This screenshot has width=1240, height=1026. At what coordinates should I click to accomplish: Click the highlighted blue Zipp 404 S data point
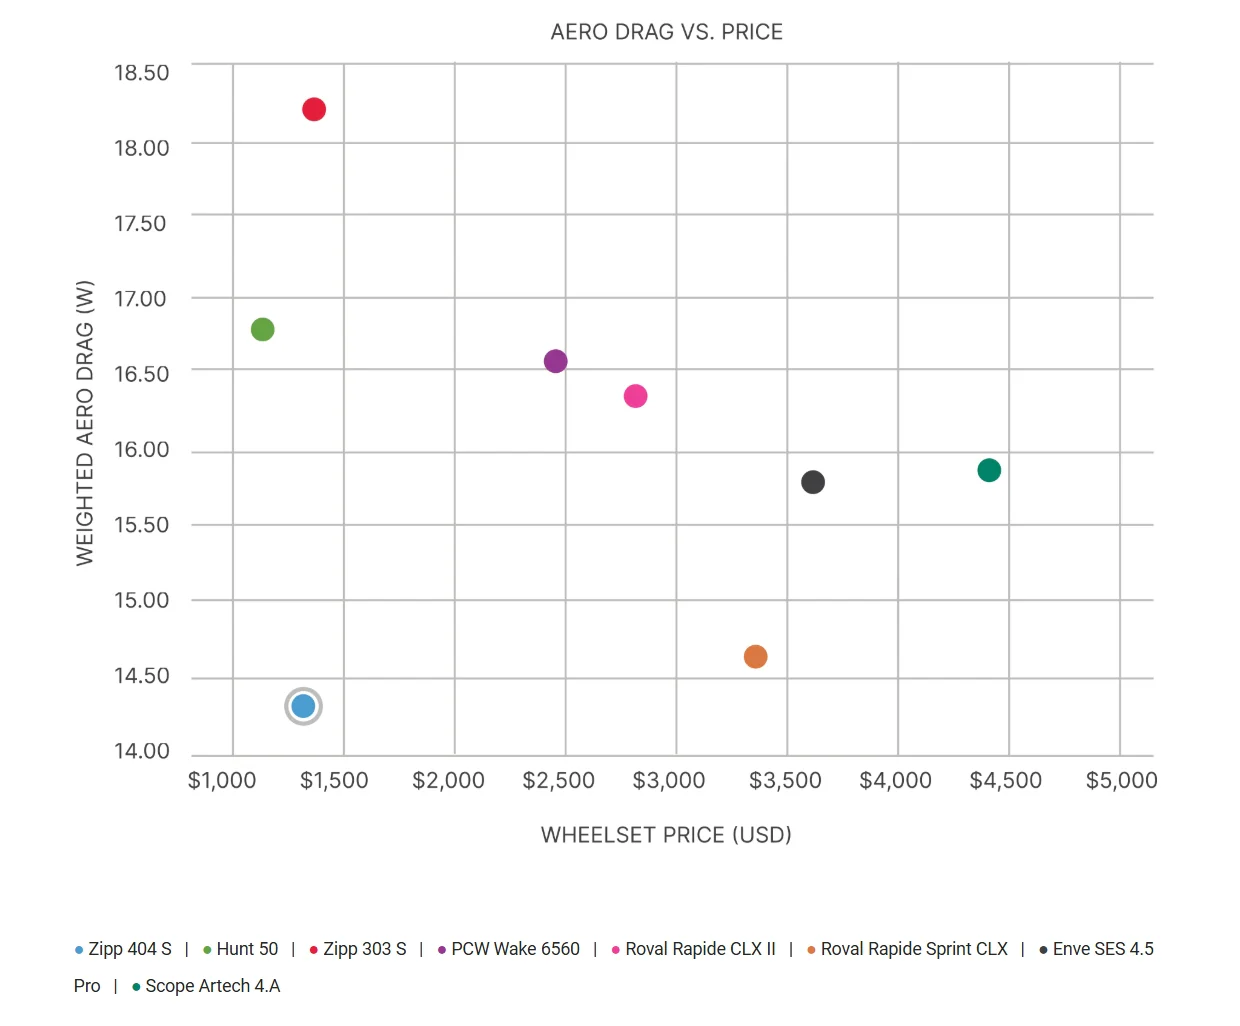(303, 707)
